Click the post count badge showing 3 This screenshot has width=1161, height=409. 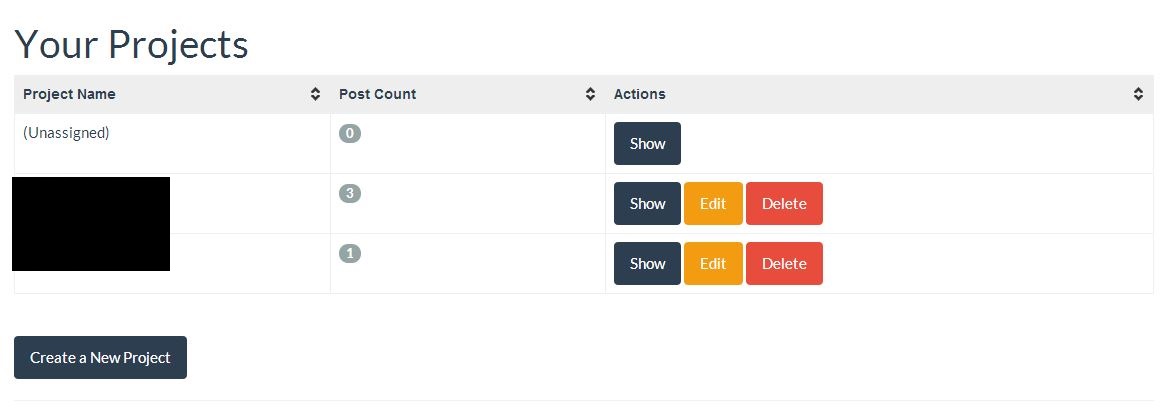[349, 193]
